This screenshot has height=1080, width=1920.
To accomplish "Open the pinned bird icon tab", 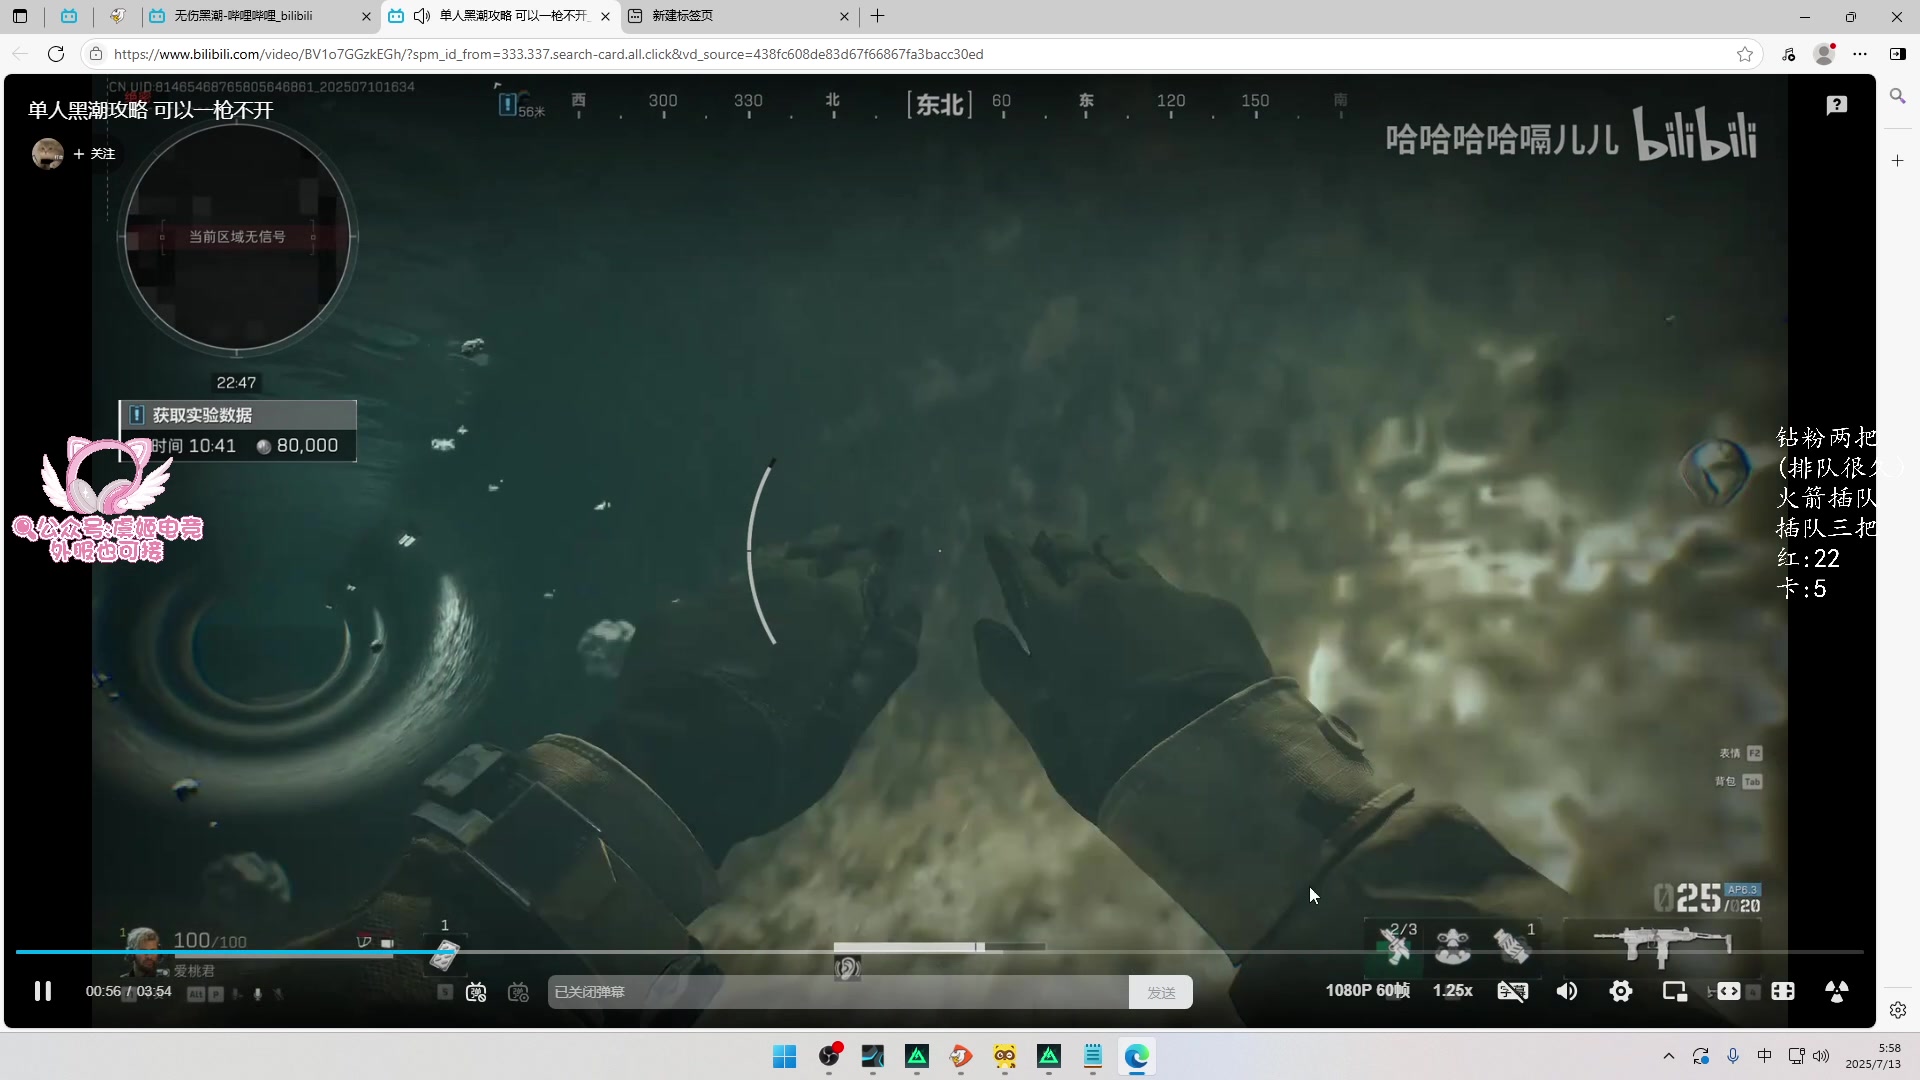I will (118, 16).
